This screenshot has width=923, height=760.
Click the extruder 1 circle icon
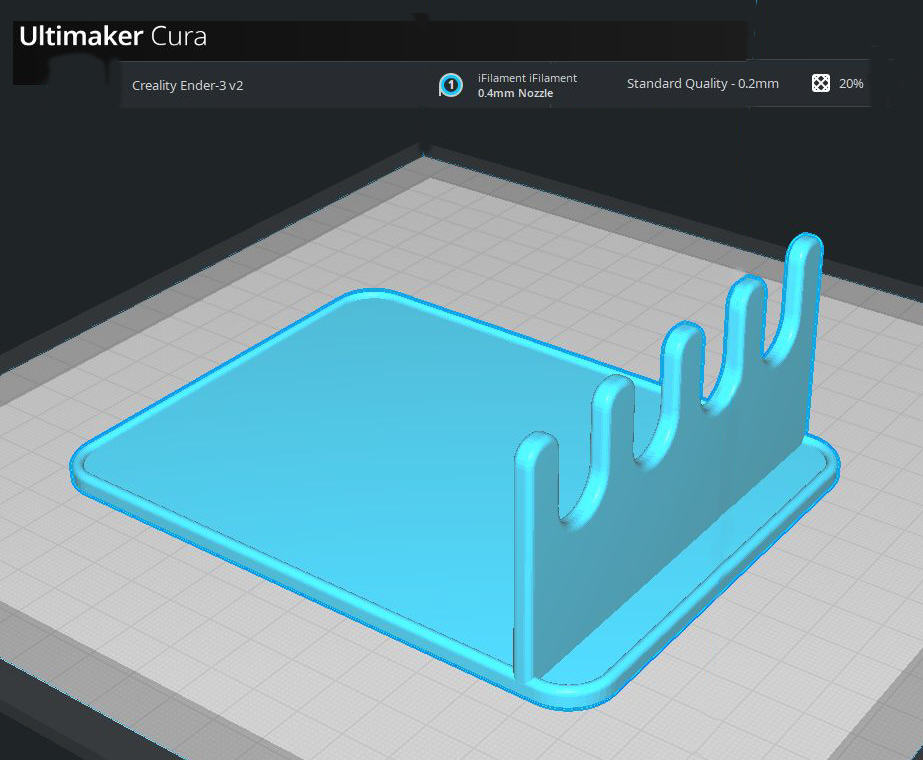pos(451,85)
